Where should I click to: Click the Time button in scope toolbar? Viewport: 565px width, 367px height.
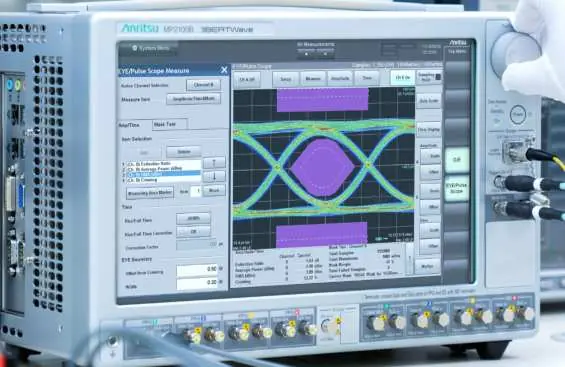point(367,78)
